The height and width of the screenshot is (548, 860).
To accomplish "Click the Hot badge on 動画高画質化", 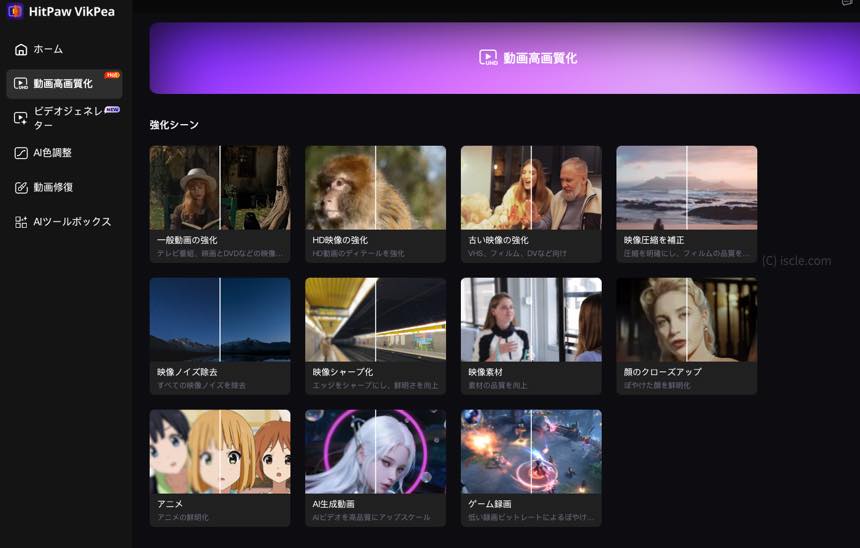I will (x=112, y=75).
